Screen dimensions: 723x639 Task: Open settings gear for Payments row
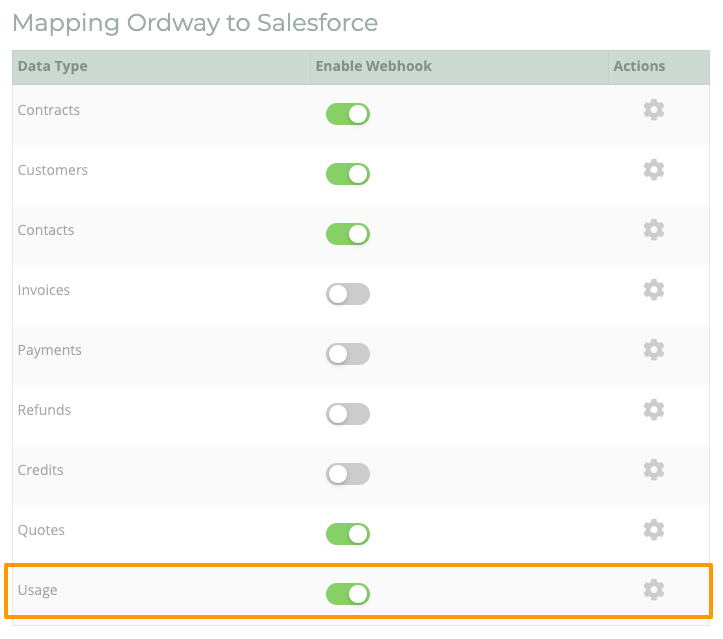[x=653, y=349]
